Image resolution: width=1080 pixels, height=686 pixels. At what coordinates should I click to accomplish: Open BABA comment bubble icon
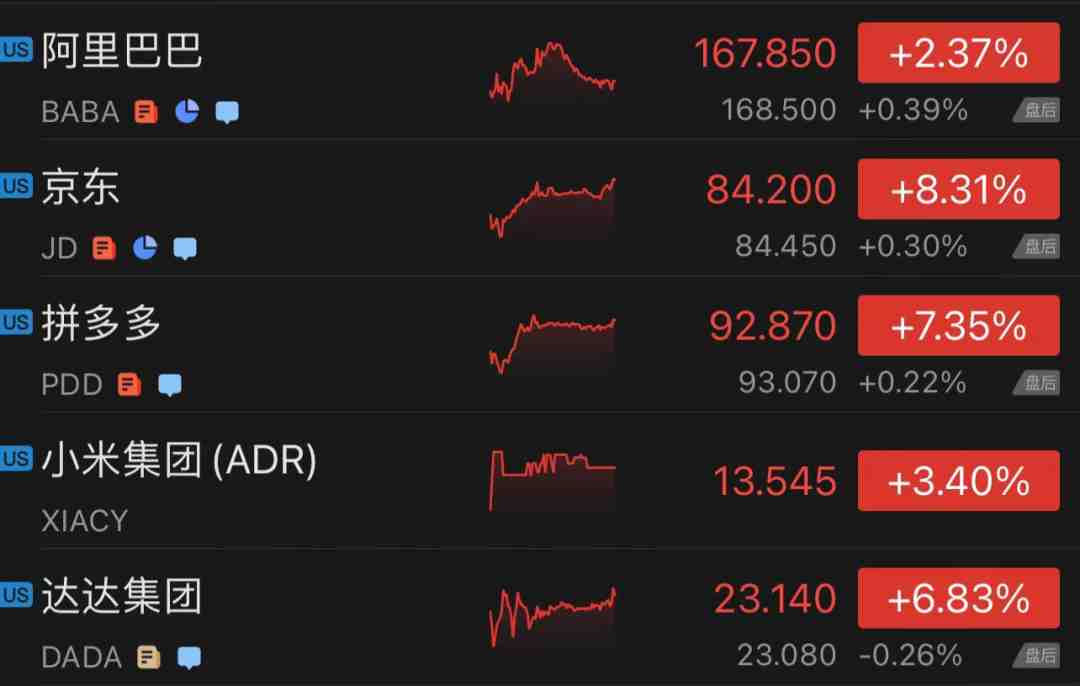(x=227, y=112)
